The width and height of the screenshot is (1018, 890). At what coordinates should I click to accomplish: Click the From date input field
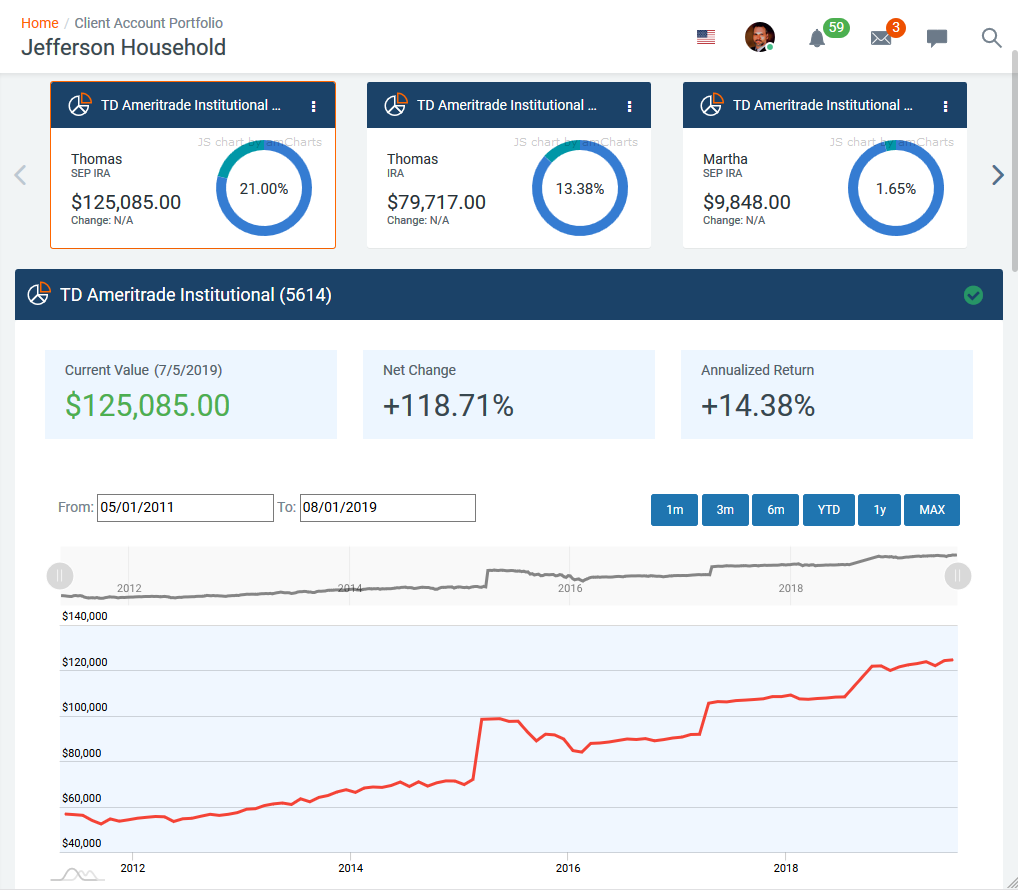coord(185,508)
